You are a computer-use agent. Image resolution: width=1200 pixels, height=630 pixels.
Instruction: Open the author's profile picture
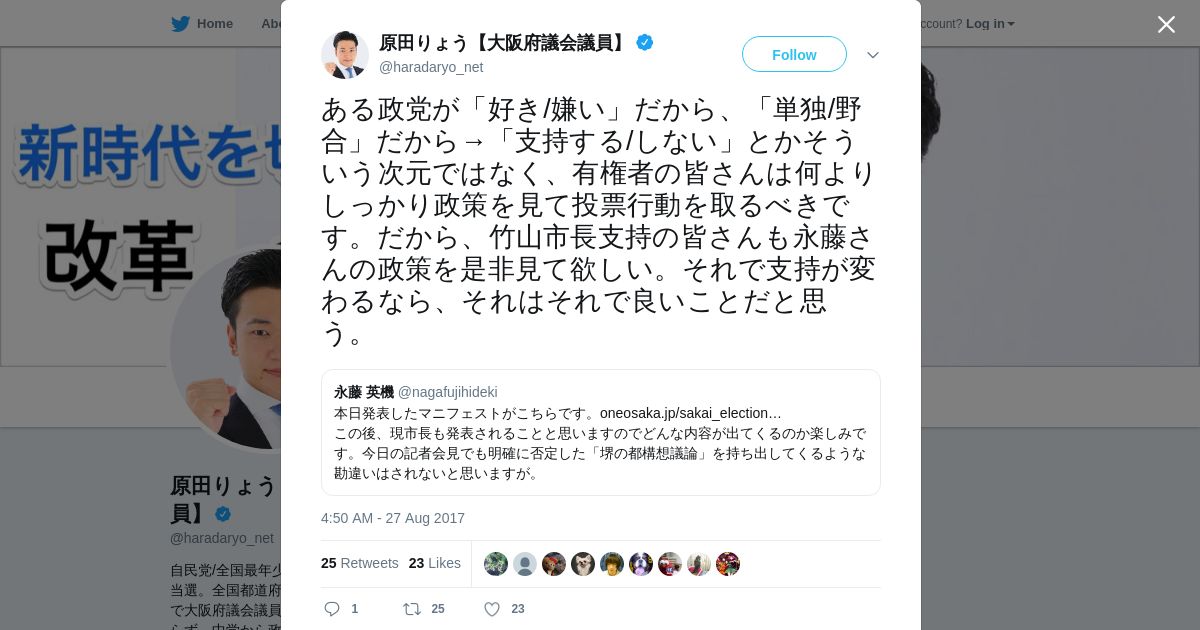pyautogui.click(x=345, y=54)
